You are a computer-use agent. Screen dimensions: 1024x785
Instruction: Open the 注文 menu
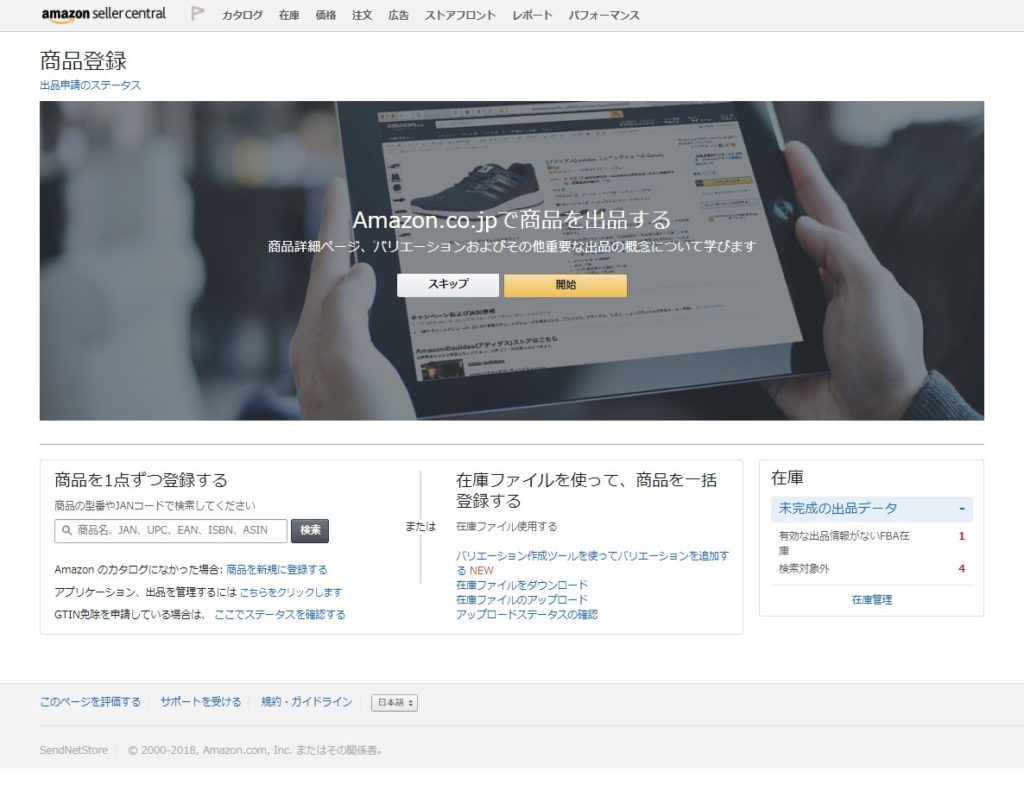click(362, 15)
